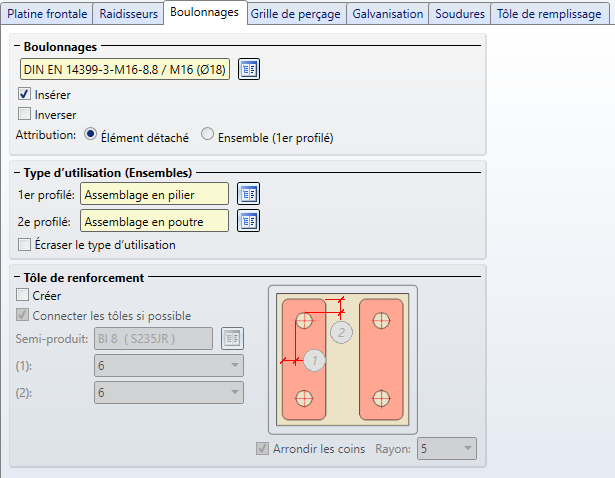Switch to Platine frontale tab
This screenshot has width=615, height=478.
(47, 14)
